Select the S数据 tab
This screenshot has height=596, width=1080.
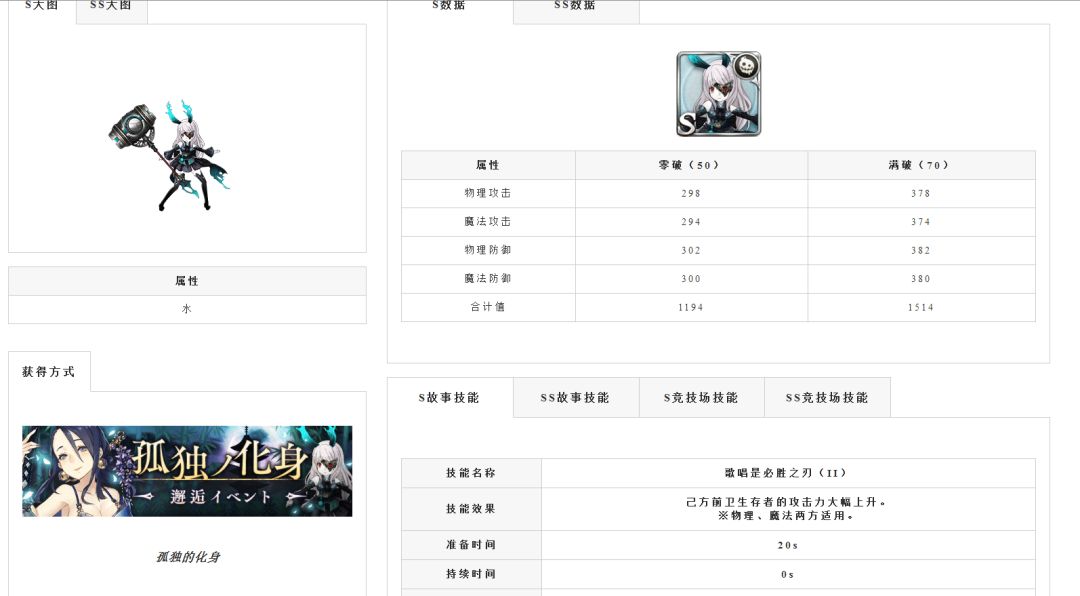[x=450, y=11]
